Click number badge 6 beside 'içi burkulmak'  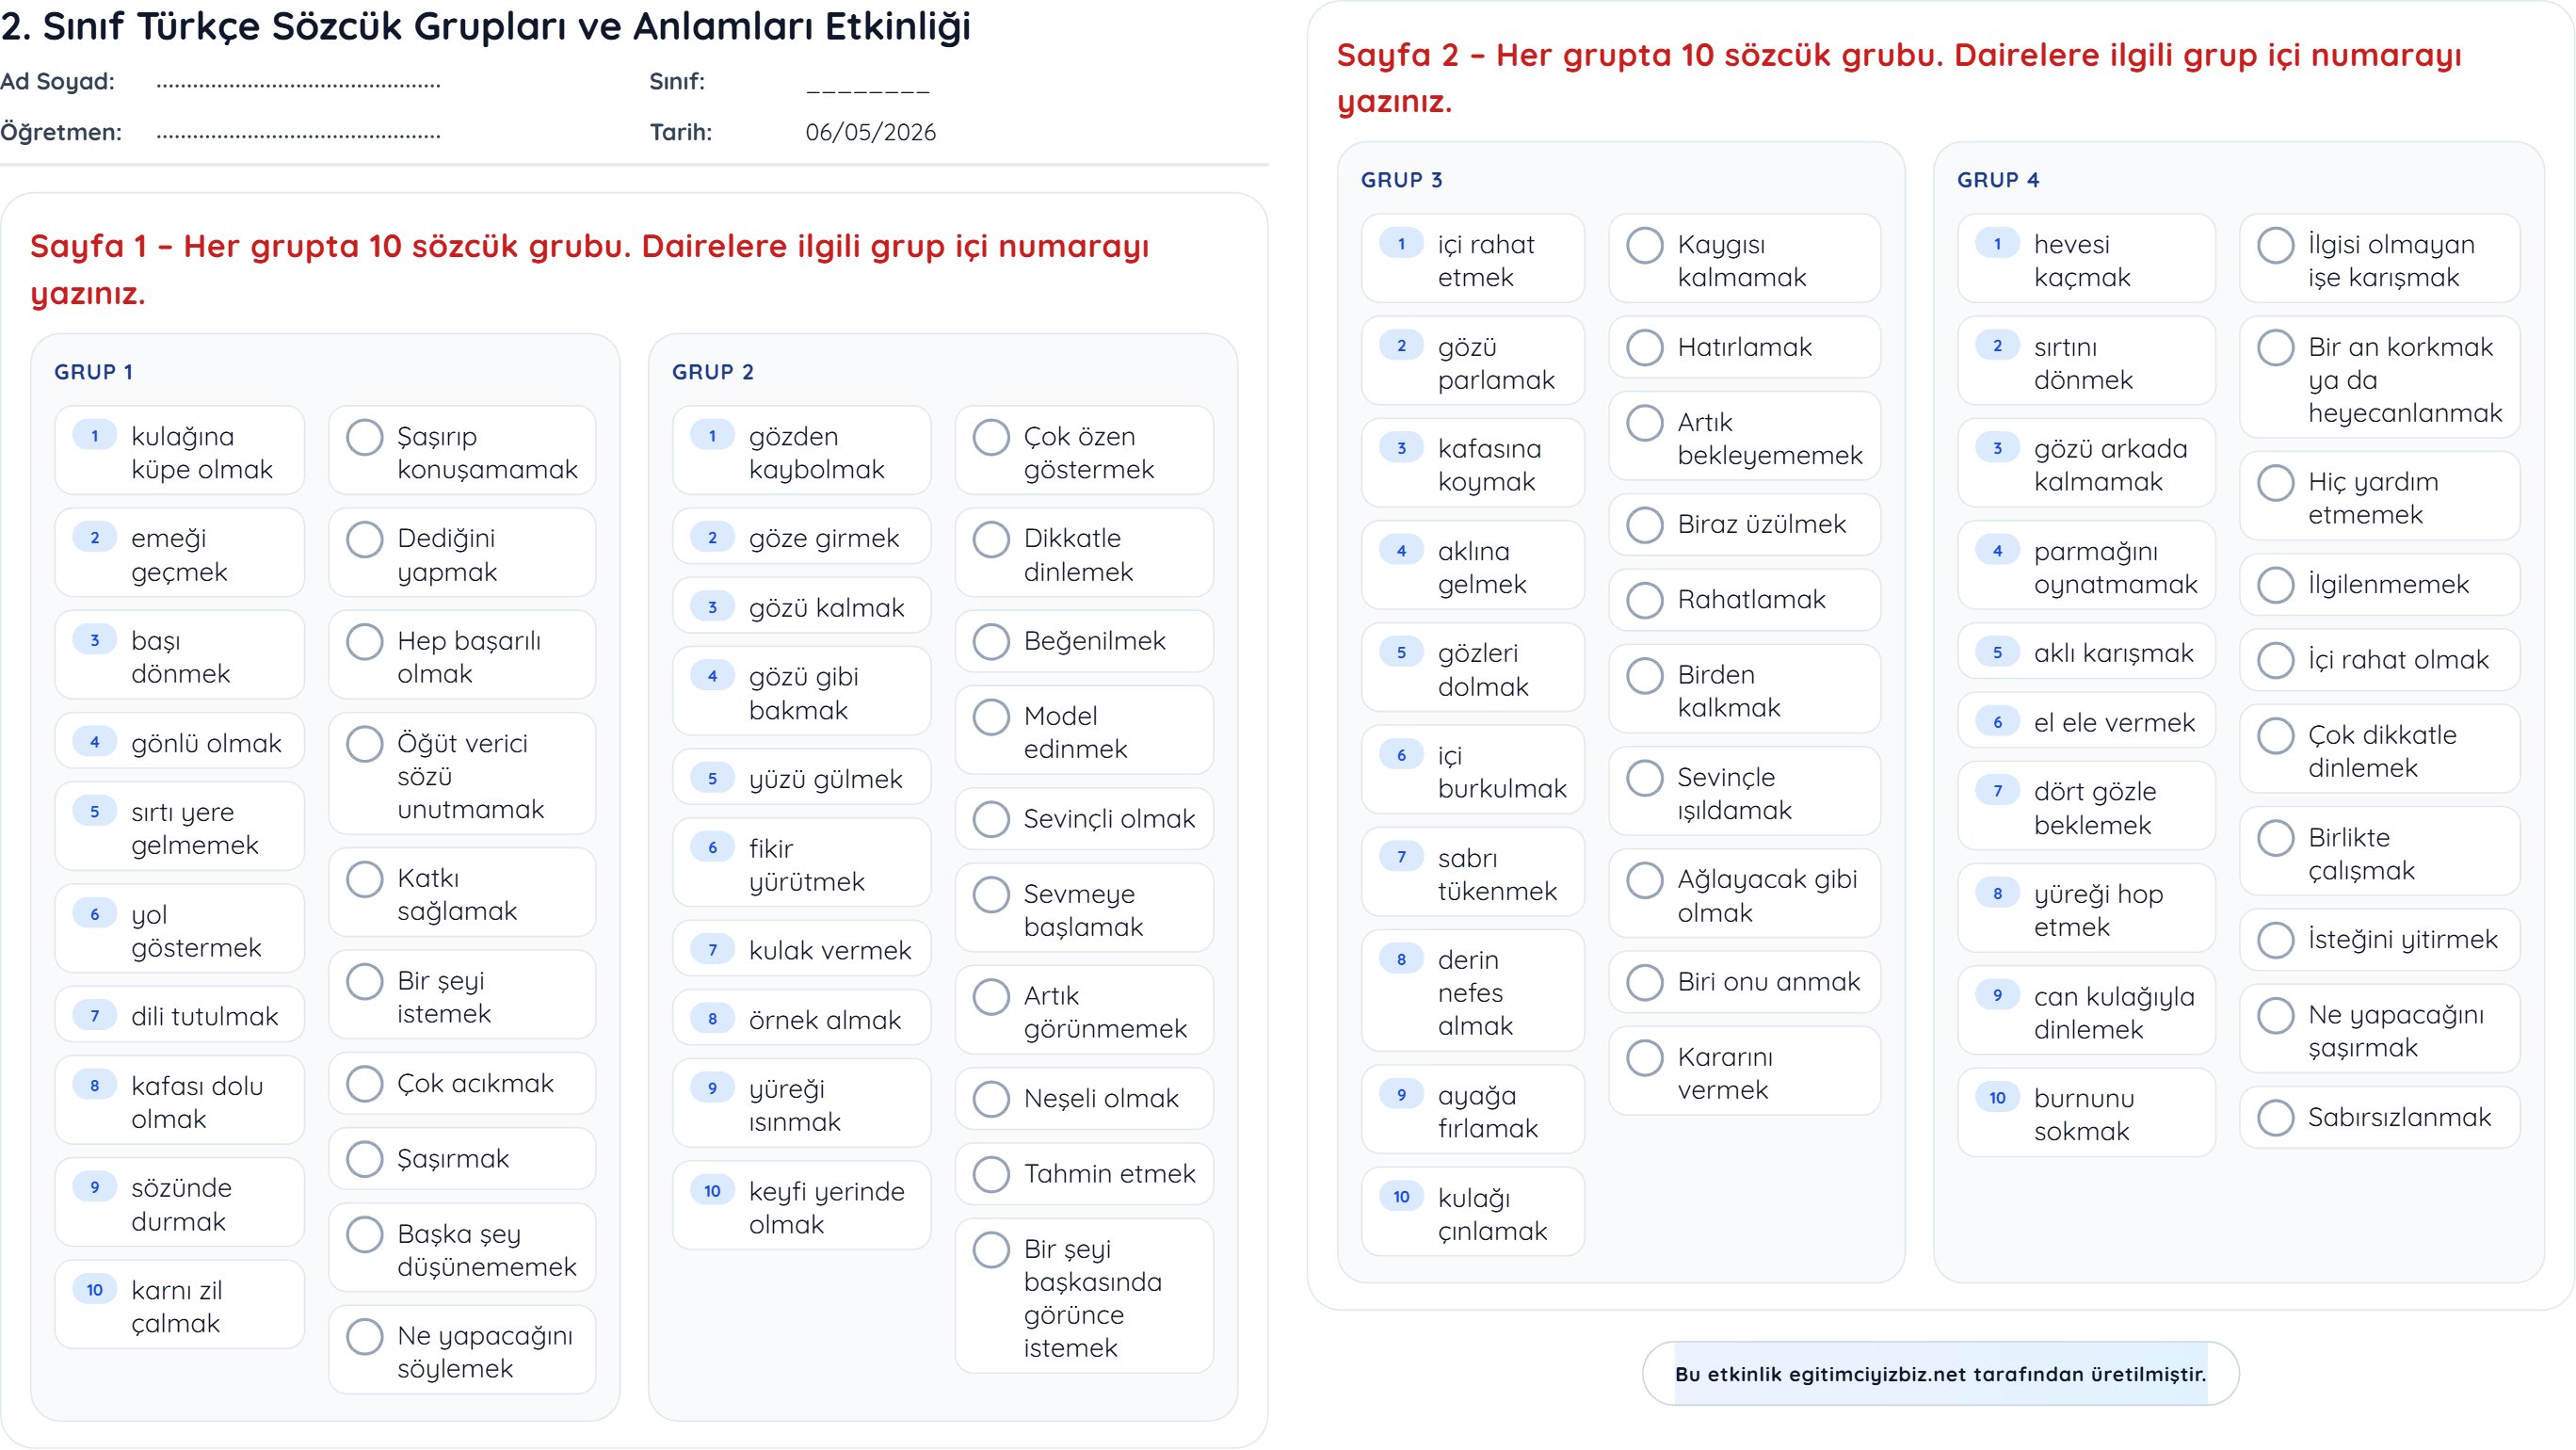pyautogui.click(x=1401, y=755)
